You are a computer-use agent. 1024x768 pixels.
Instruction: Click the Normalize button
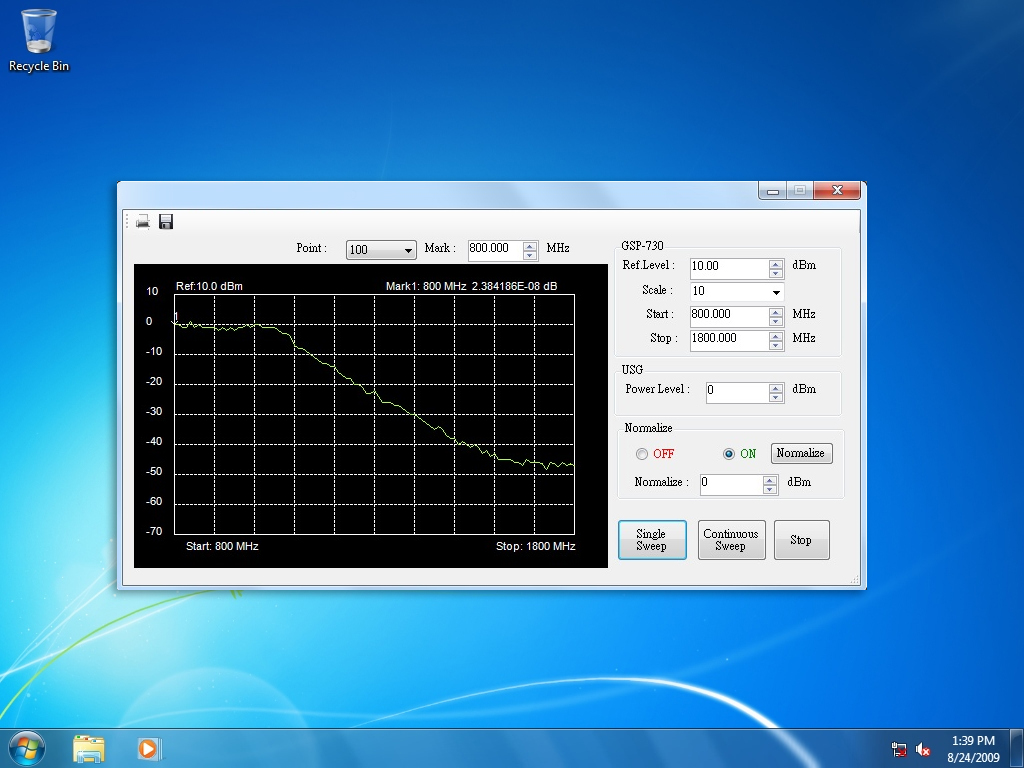pyautogui.click(x=801, y=453)
